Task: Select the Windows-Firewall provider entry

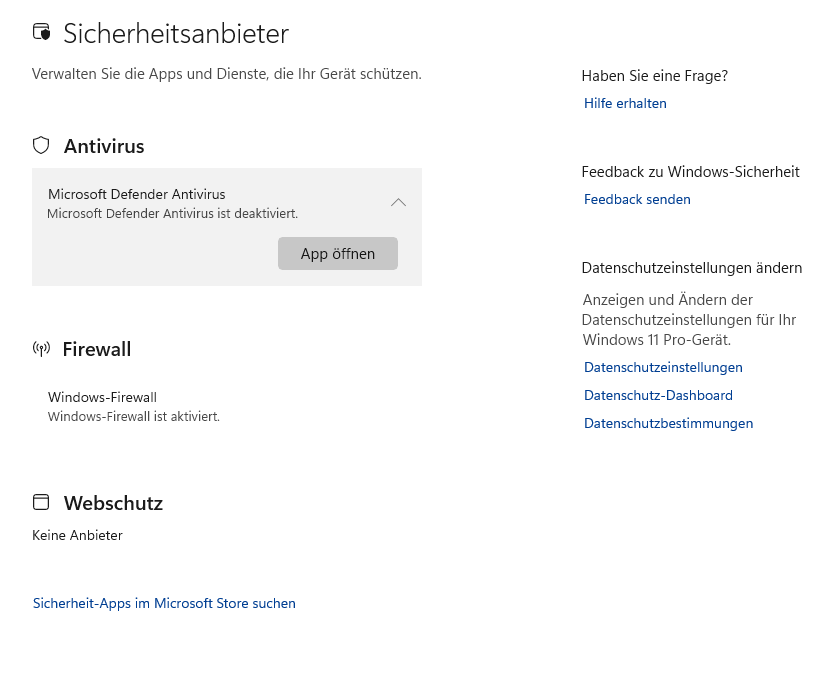Action: tap(227, 407)
